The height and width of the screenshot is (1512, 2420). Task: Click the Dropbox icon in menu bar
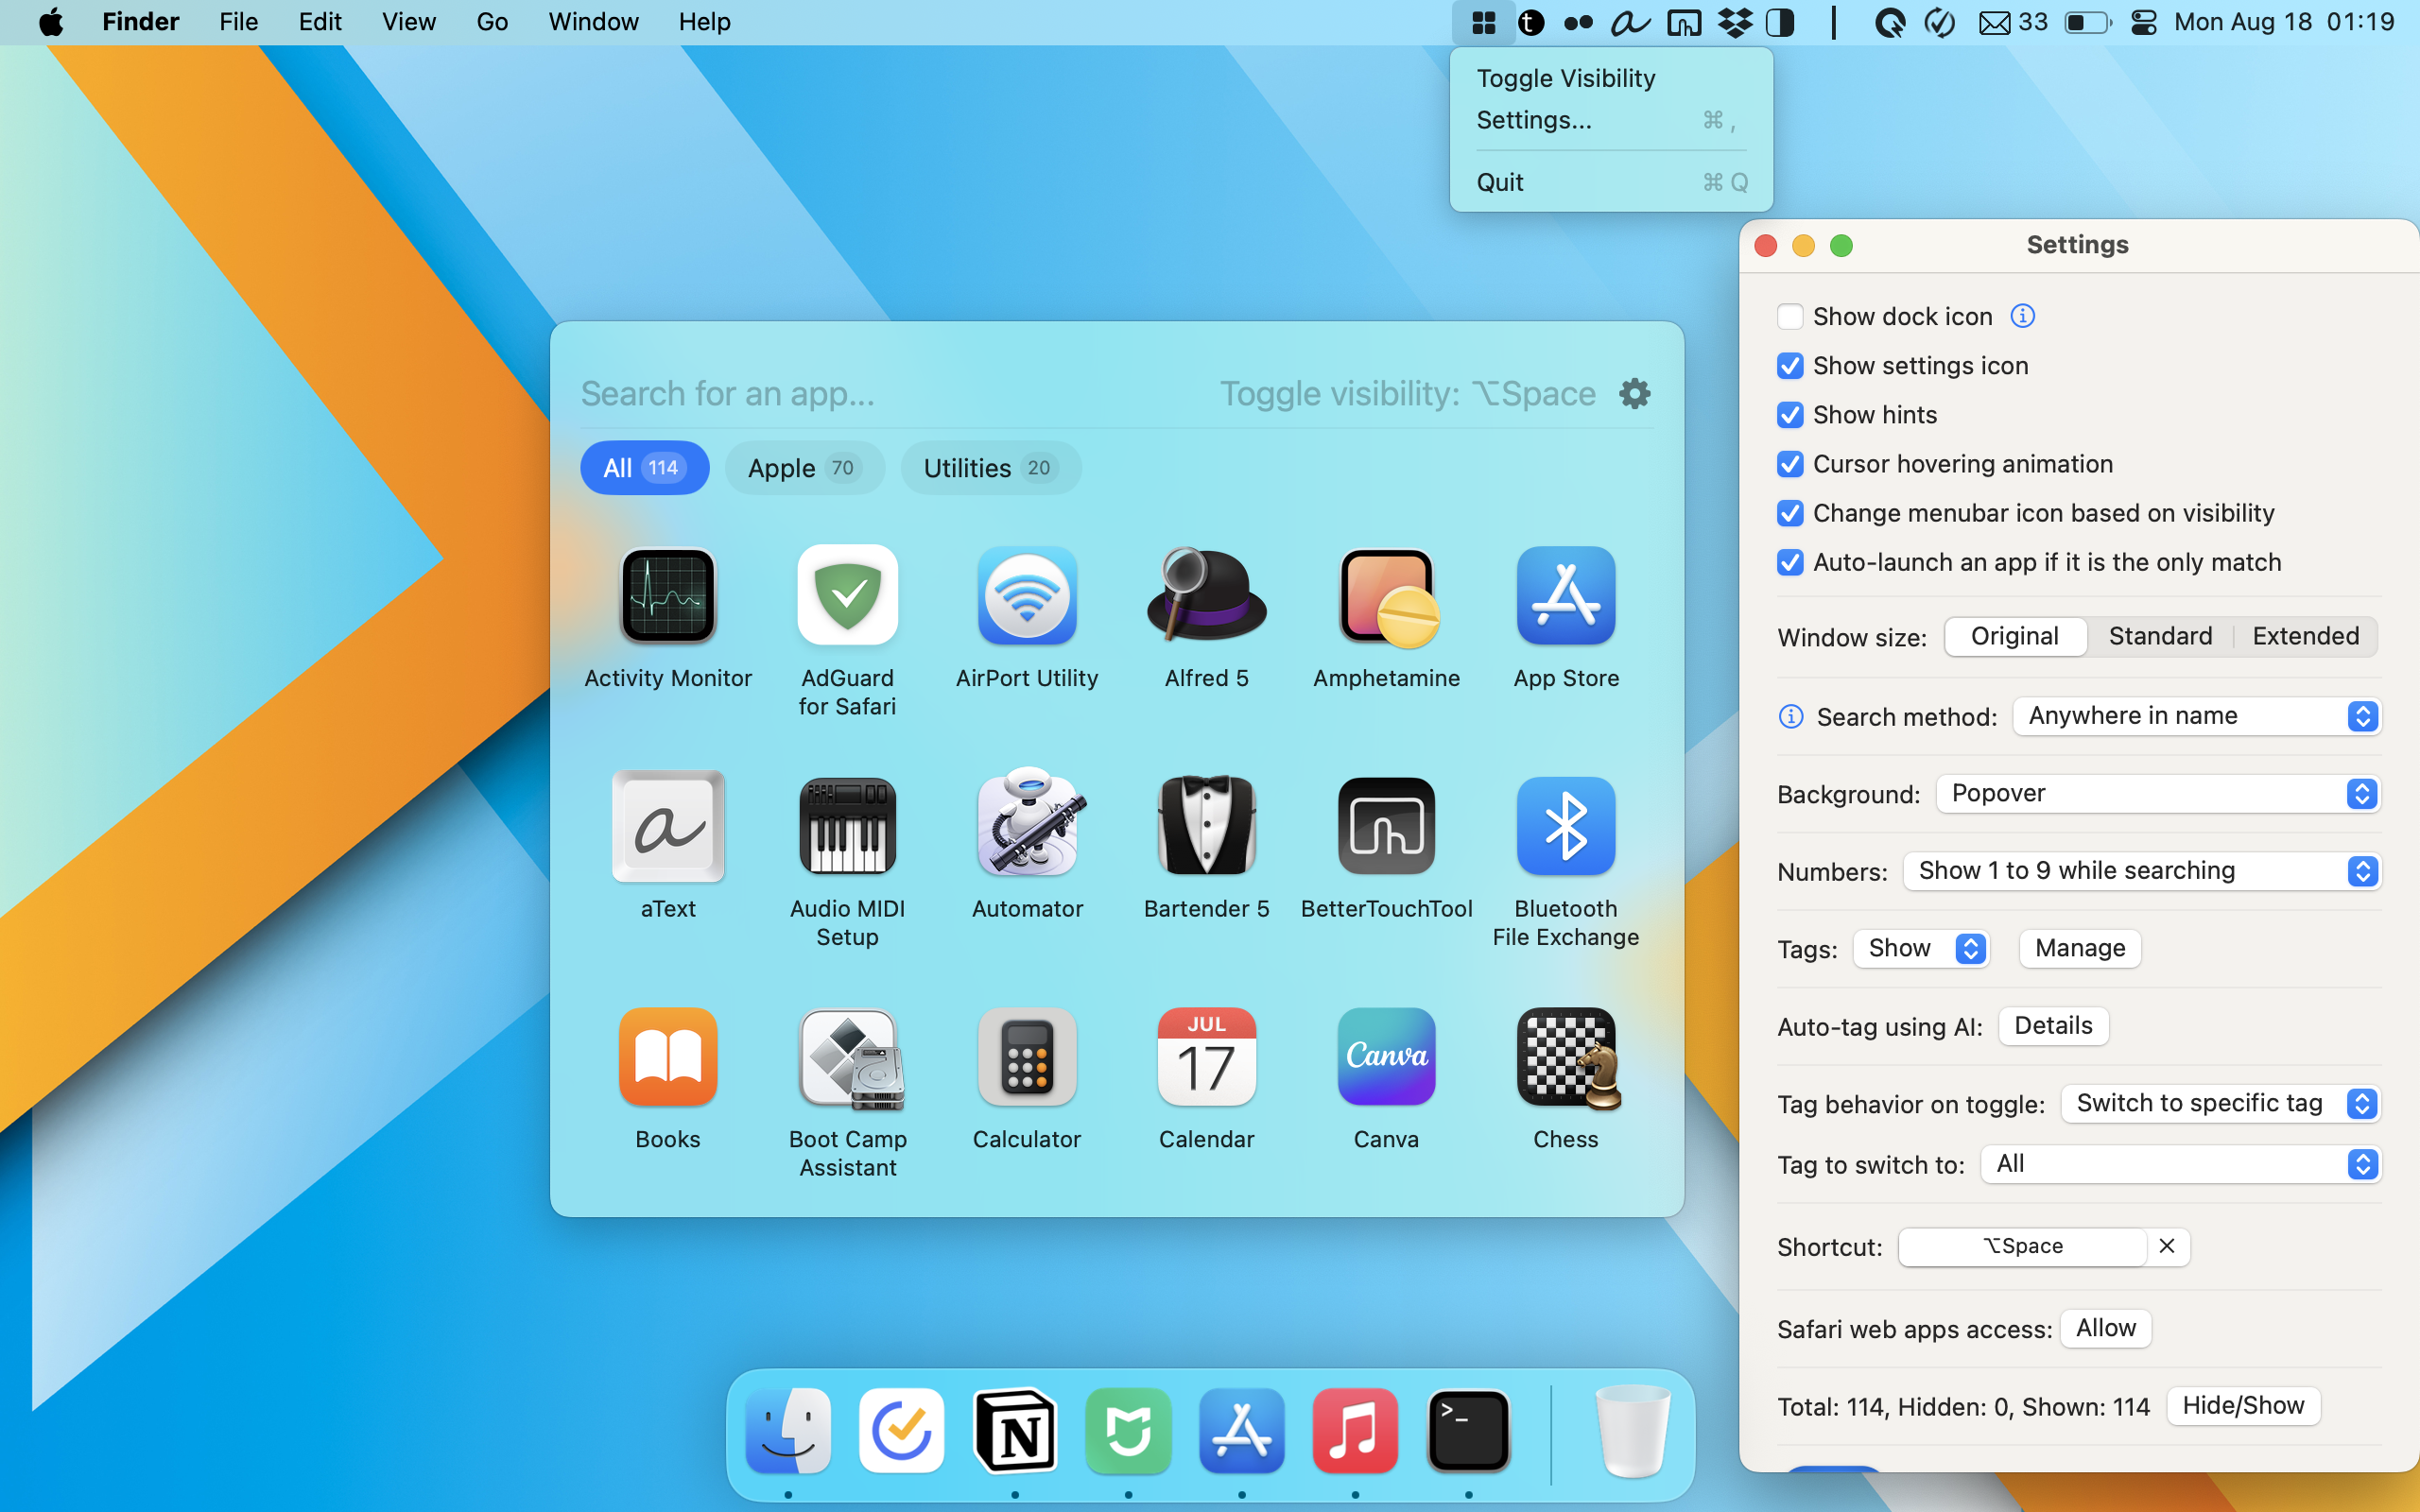coord(1735,22)
